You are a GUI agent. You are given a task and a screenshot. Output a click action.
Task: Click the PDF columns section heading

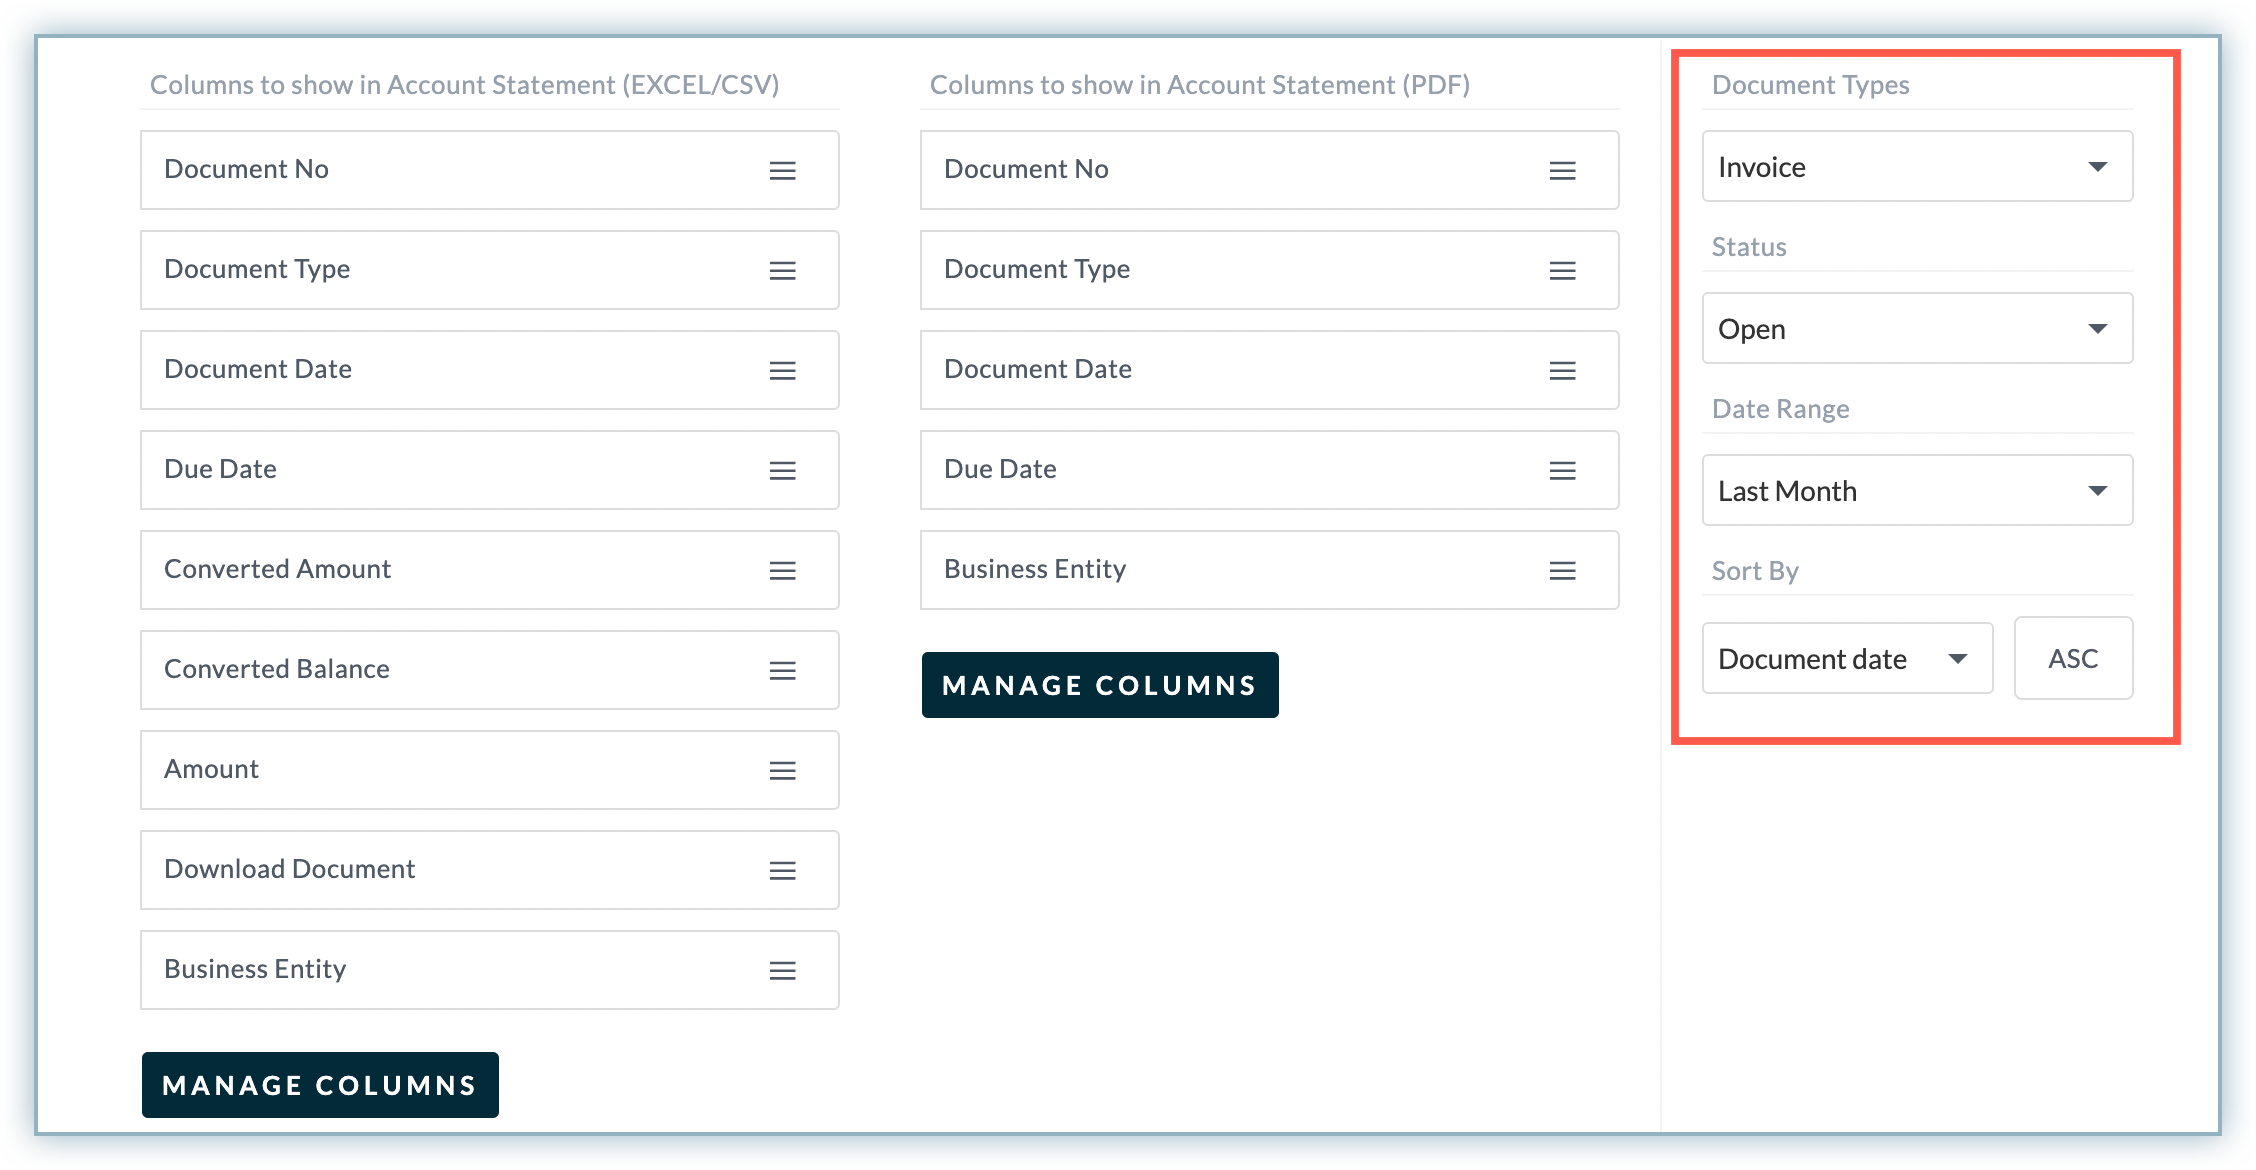click(1200, 85)
